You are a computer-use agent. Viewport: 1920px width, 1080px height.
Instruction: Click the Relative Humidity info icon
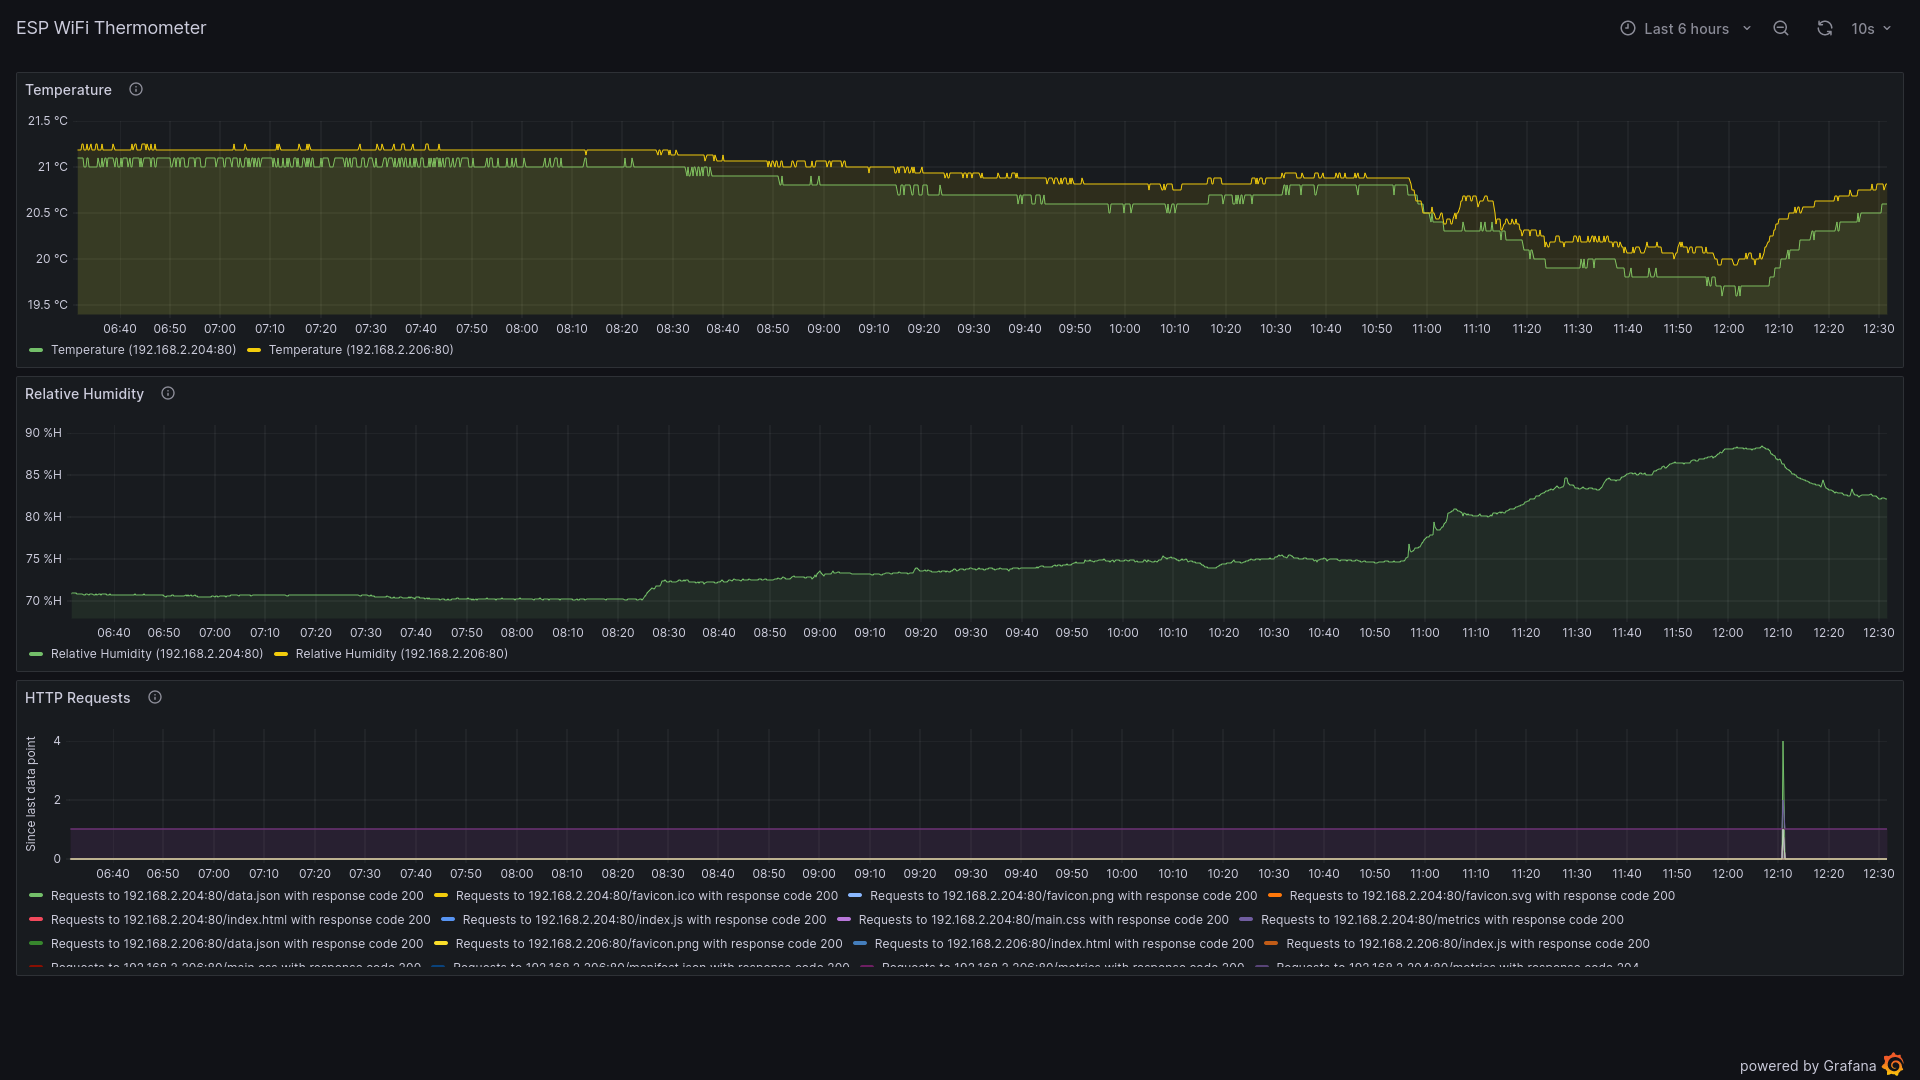(168, 393)
